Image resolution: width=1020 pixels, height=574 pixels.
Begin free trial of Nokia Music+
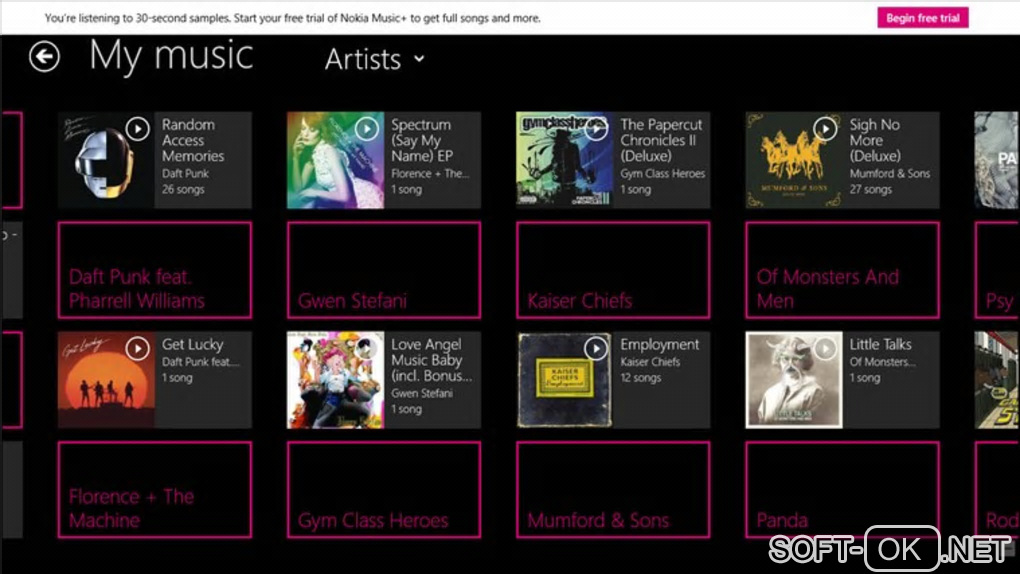(x=922, y=18)
